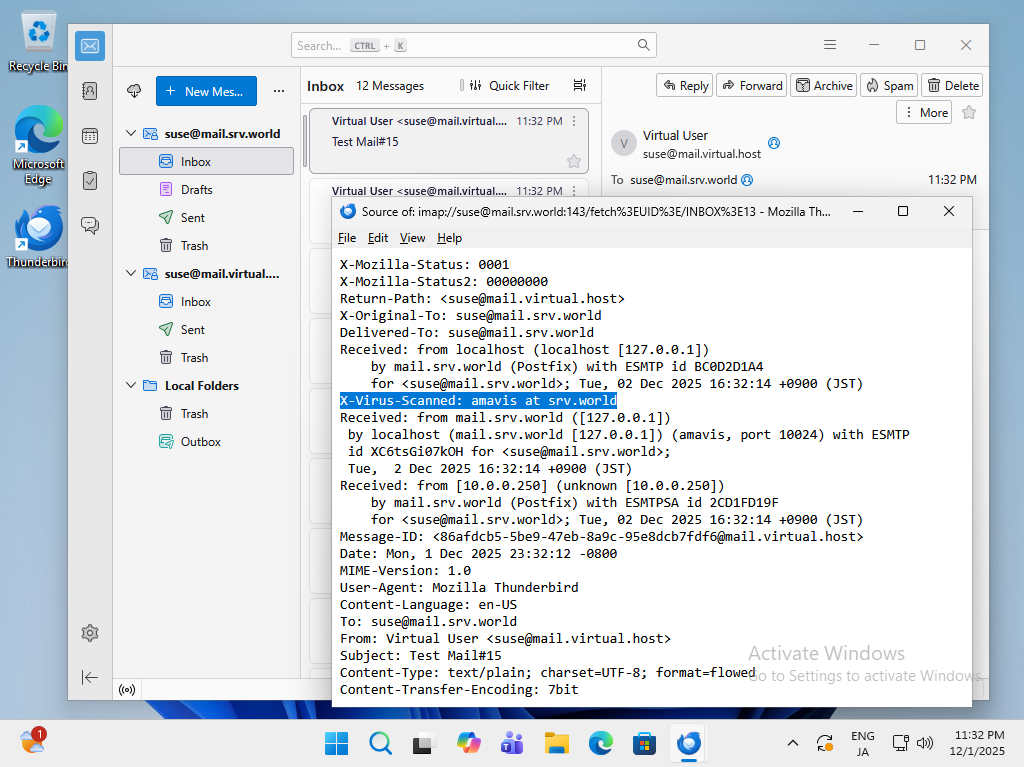Open the Chat space icon

pyautogui.click(x=90, y=225)
